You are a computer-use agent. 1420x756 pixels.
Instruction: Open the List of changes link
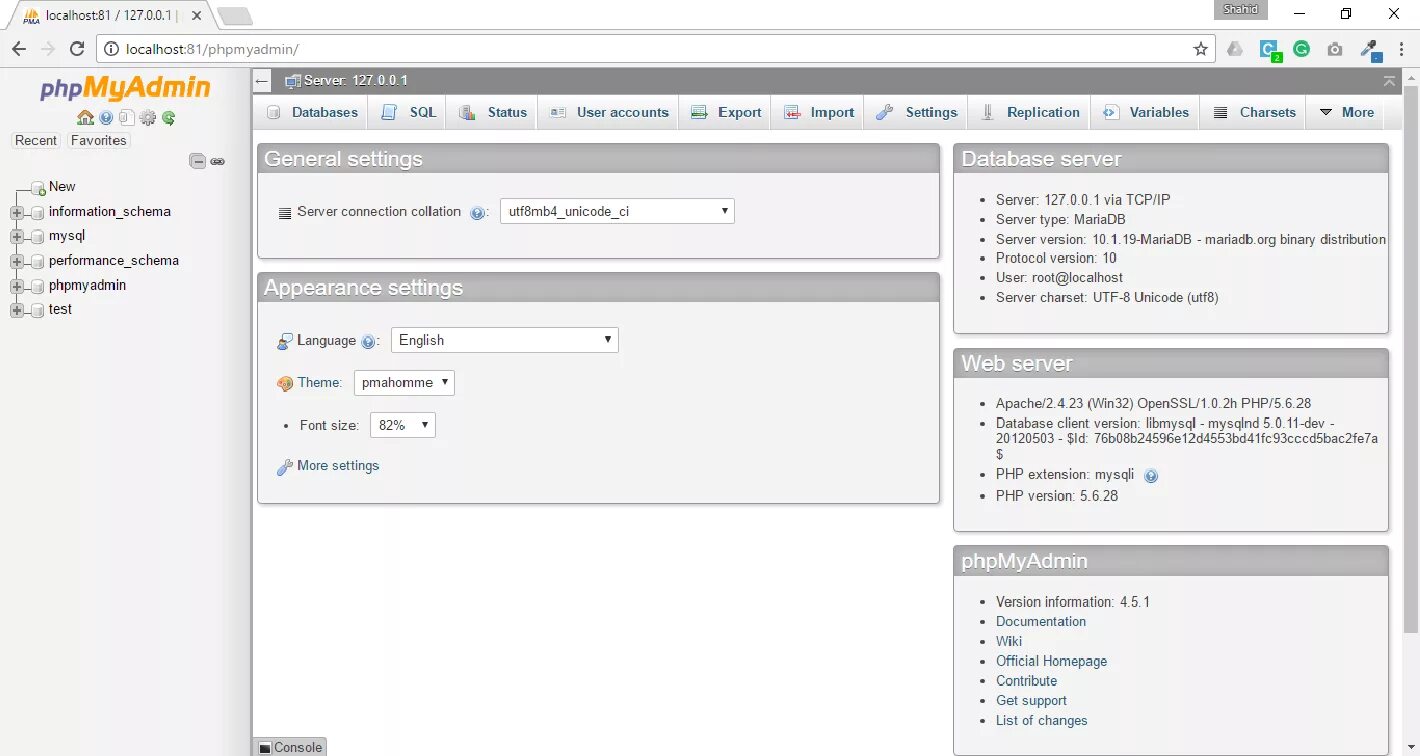click(x=1042, y=721)
